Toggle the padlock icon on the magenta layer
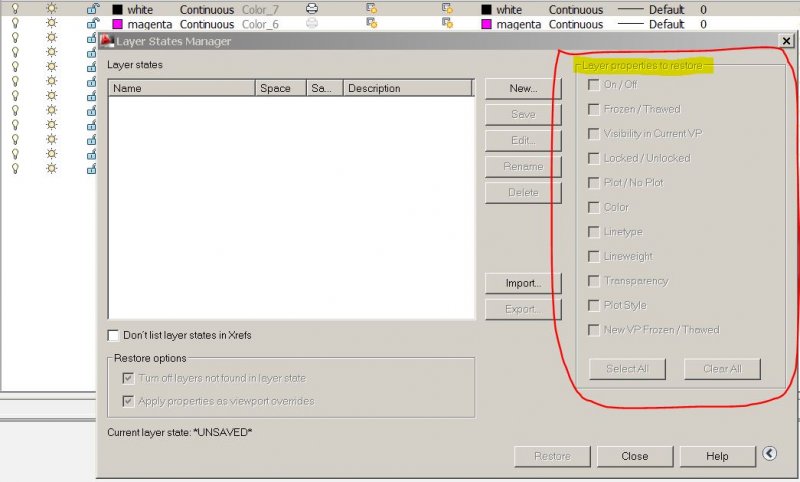This screenshot has width=800, height=482. pos(93,23)
